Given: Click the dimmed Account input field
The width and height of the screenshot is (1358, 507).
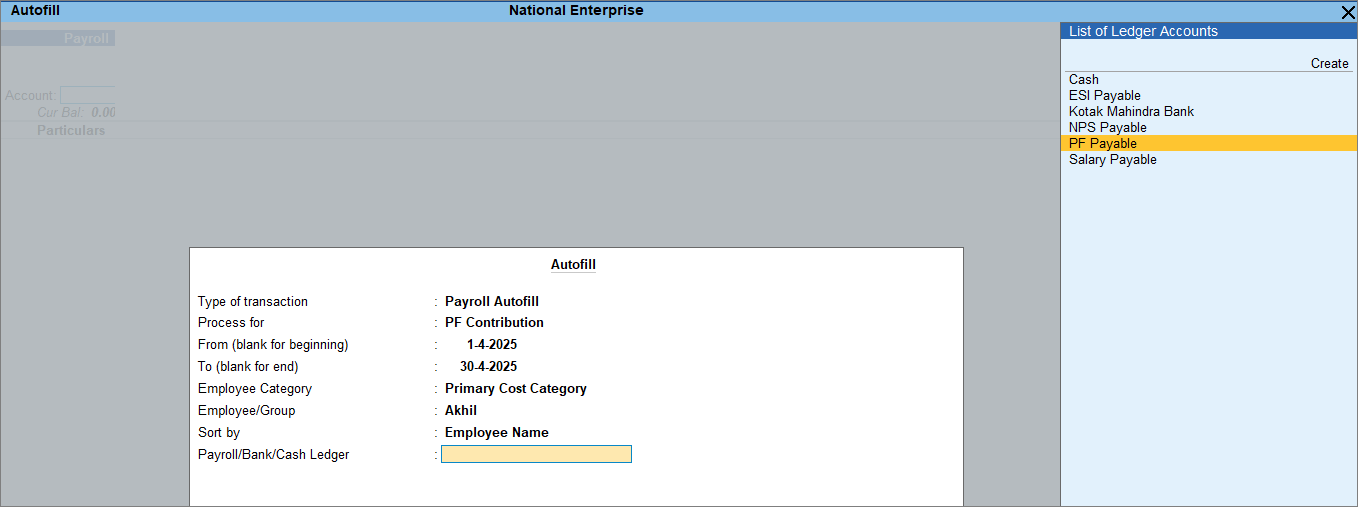Looking at the screenshot, I should click(x=88, y=96).
